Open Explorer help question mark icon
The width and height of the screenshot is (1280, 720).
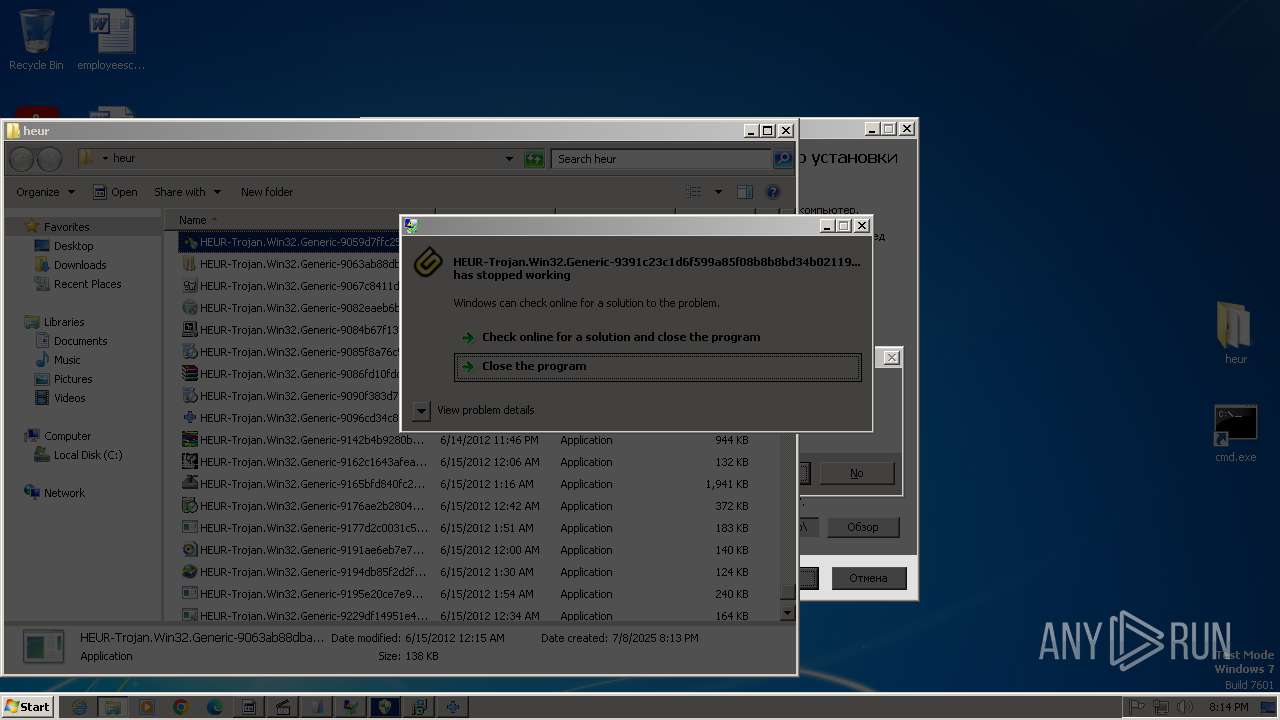coord(772,192)
